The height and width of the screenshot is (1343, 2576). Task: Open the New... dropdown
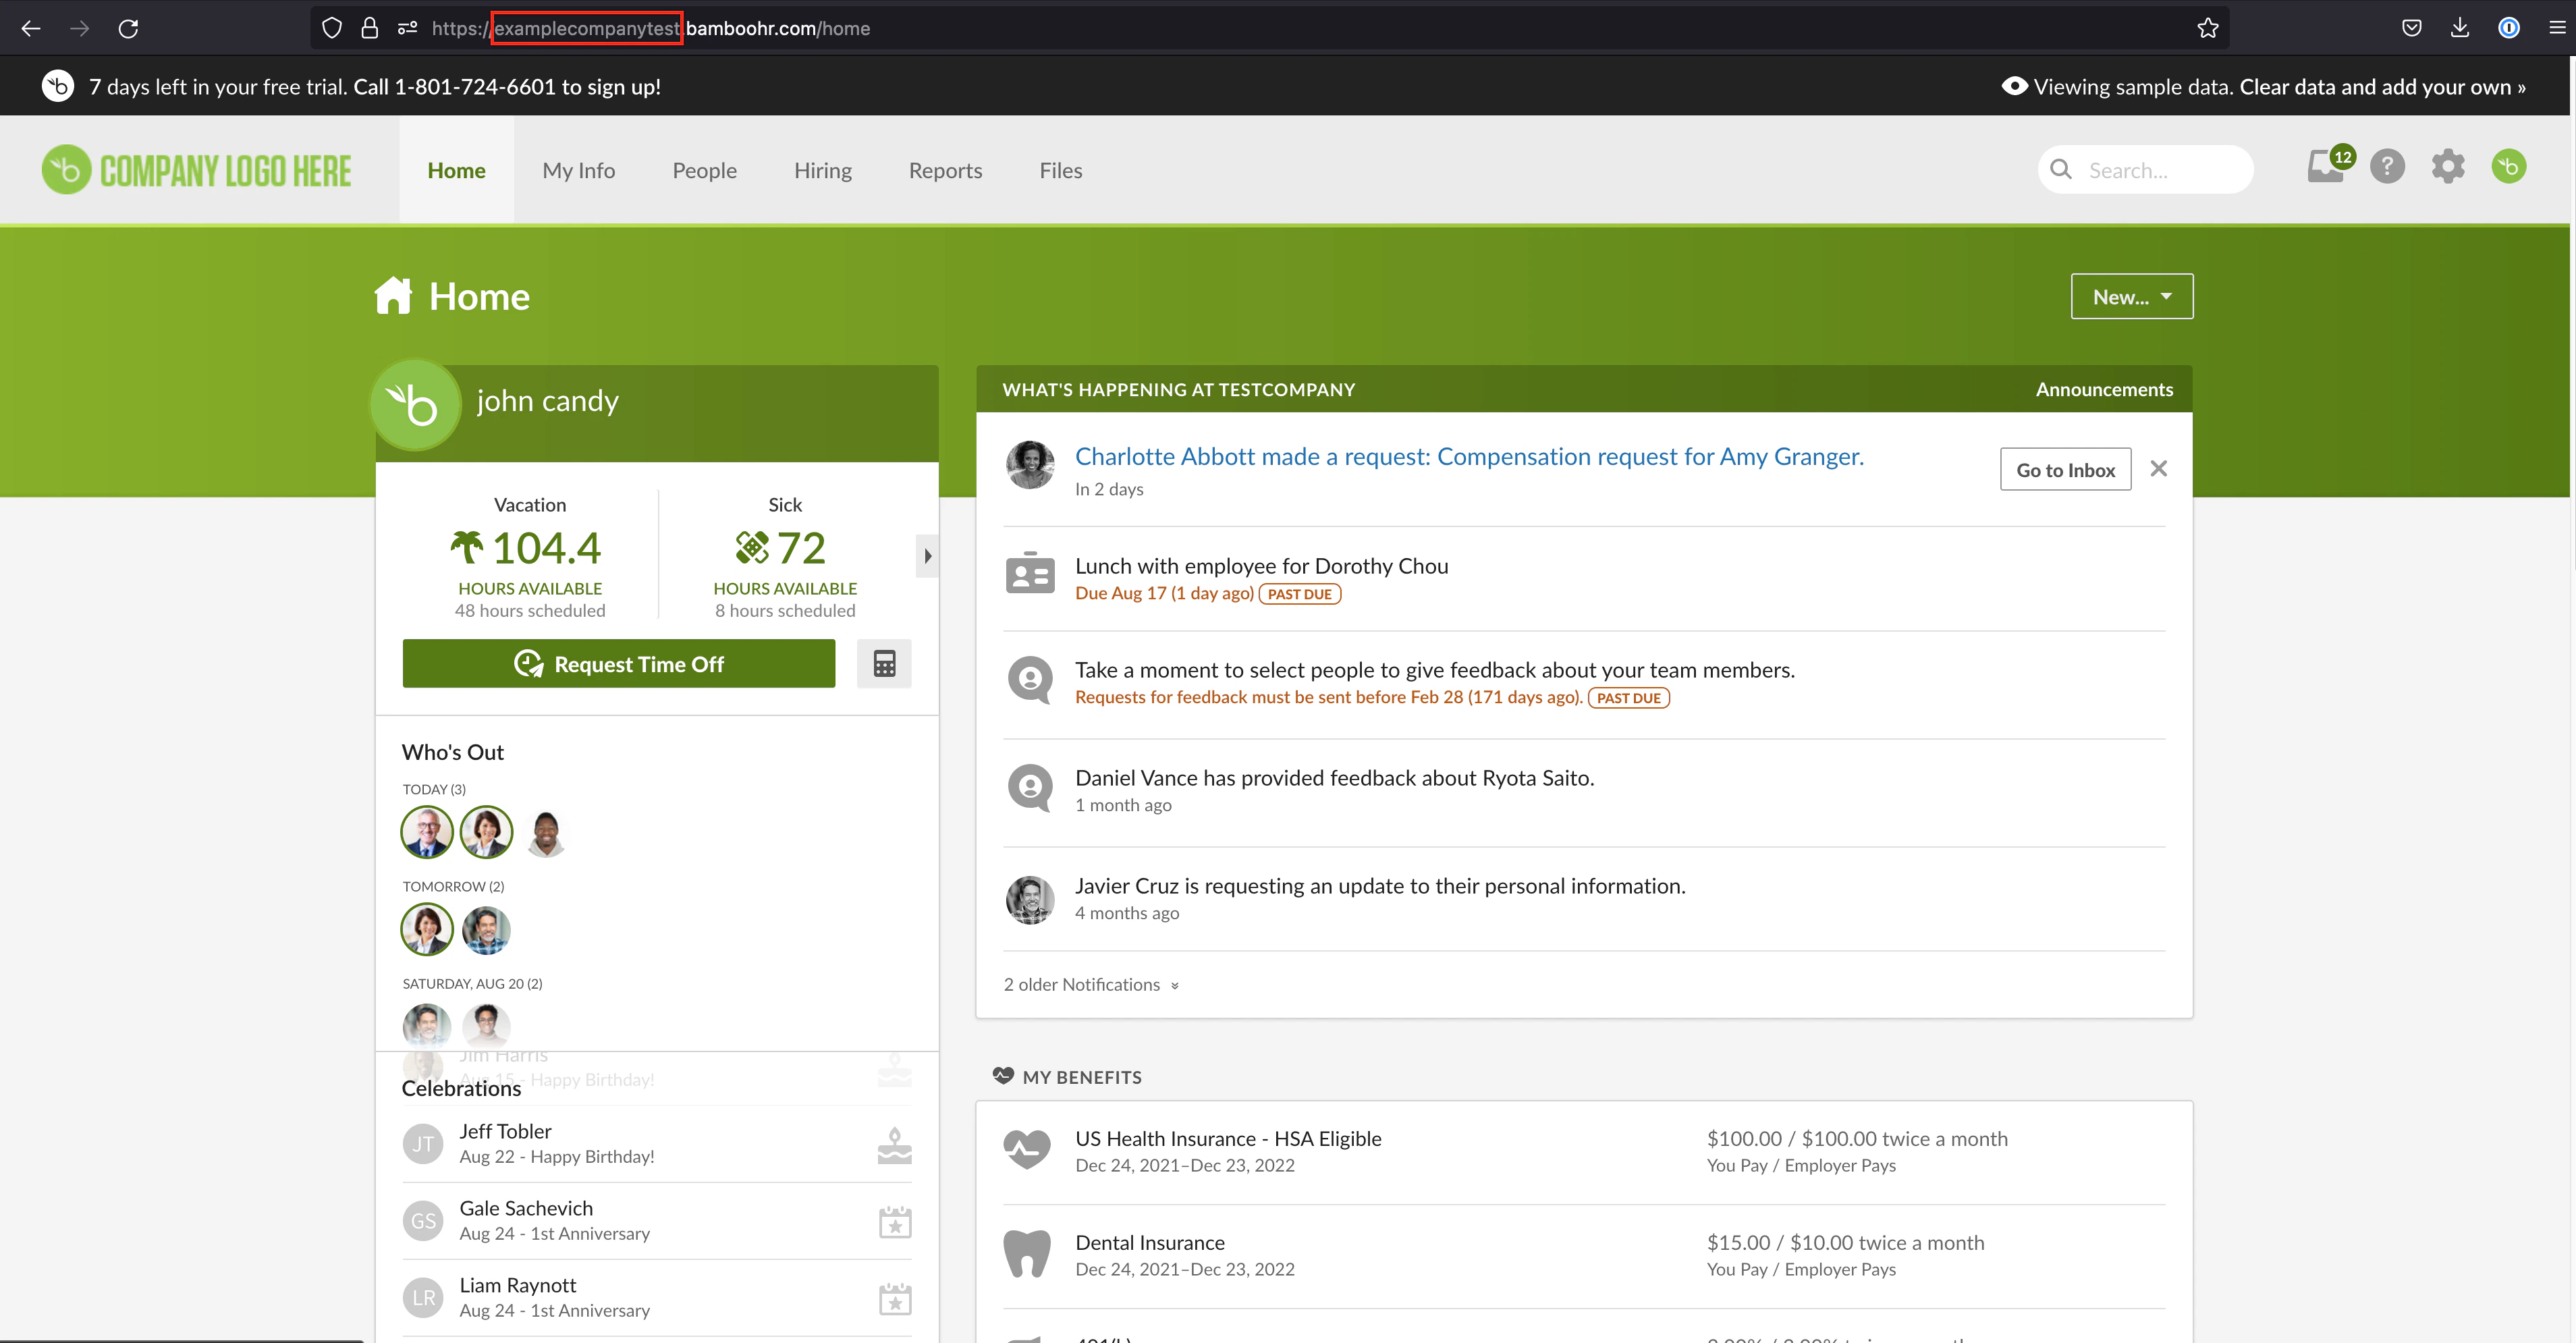pyautogui.click(x=2131, y=296)
